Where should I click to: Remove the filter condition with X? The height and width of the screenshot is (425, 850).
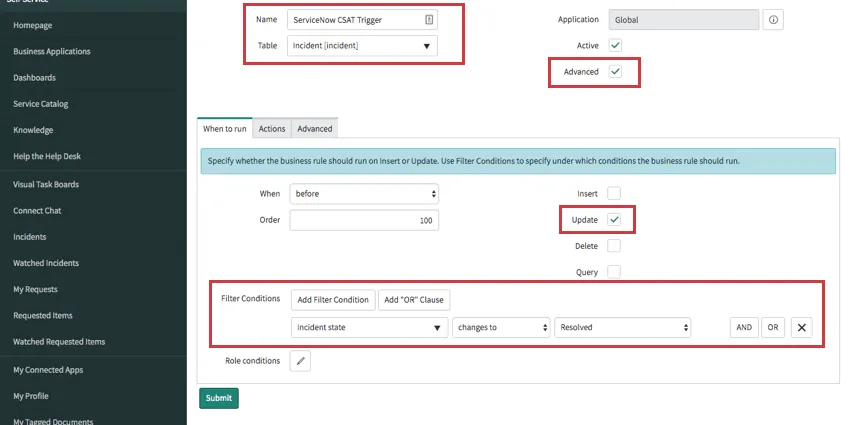click(802, 327)
